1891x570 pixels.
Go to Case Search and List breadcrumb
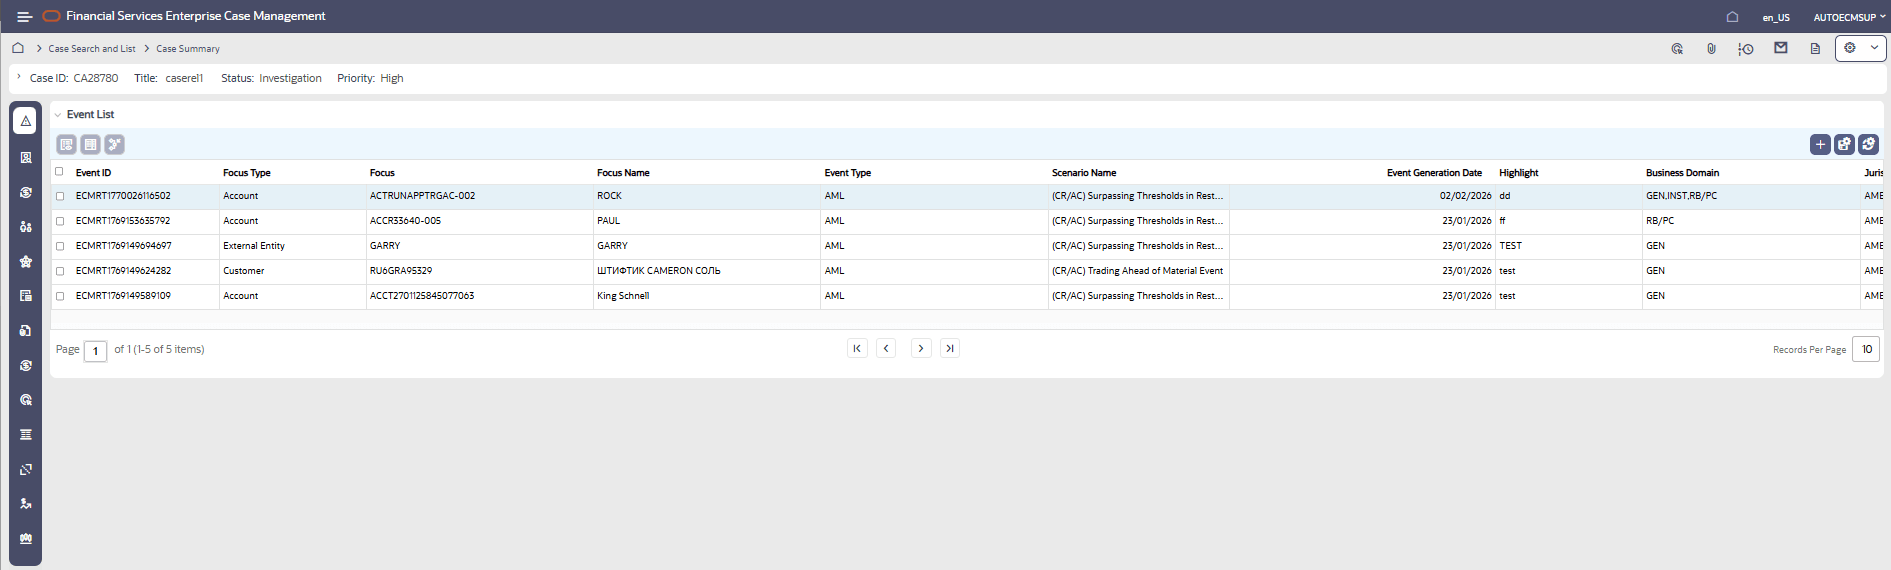pos(92,48)
